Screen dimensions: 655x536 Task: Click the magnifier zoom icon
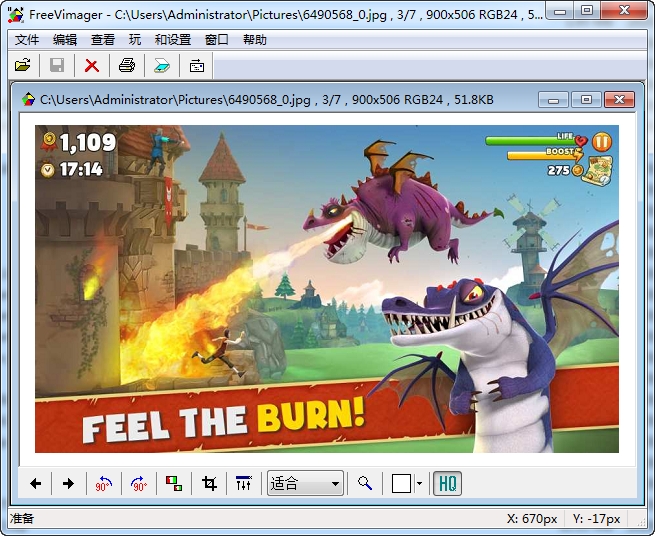(365, 484)
